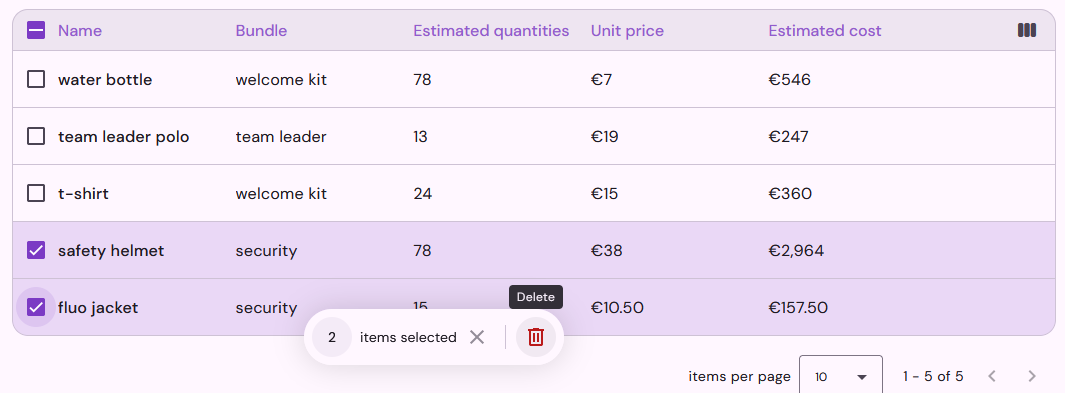
Task: Uncheck the safety helmet checkbox
Action: pos(36,250)
